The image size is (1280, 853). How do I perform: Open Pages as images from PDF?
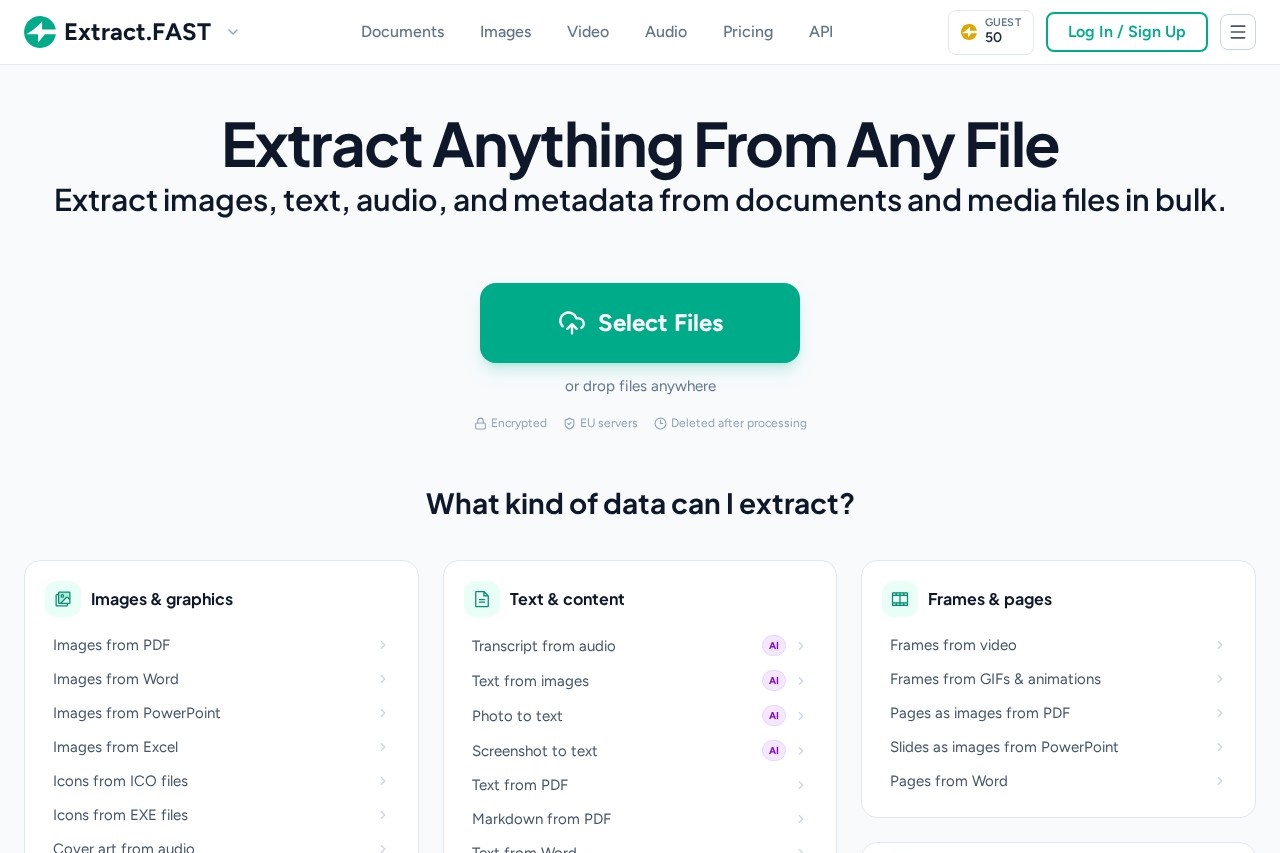(1058, 713)
